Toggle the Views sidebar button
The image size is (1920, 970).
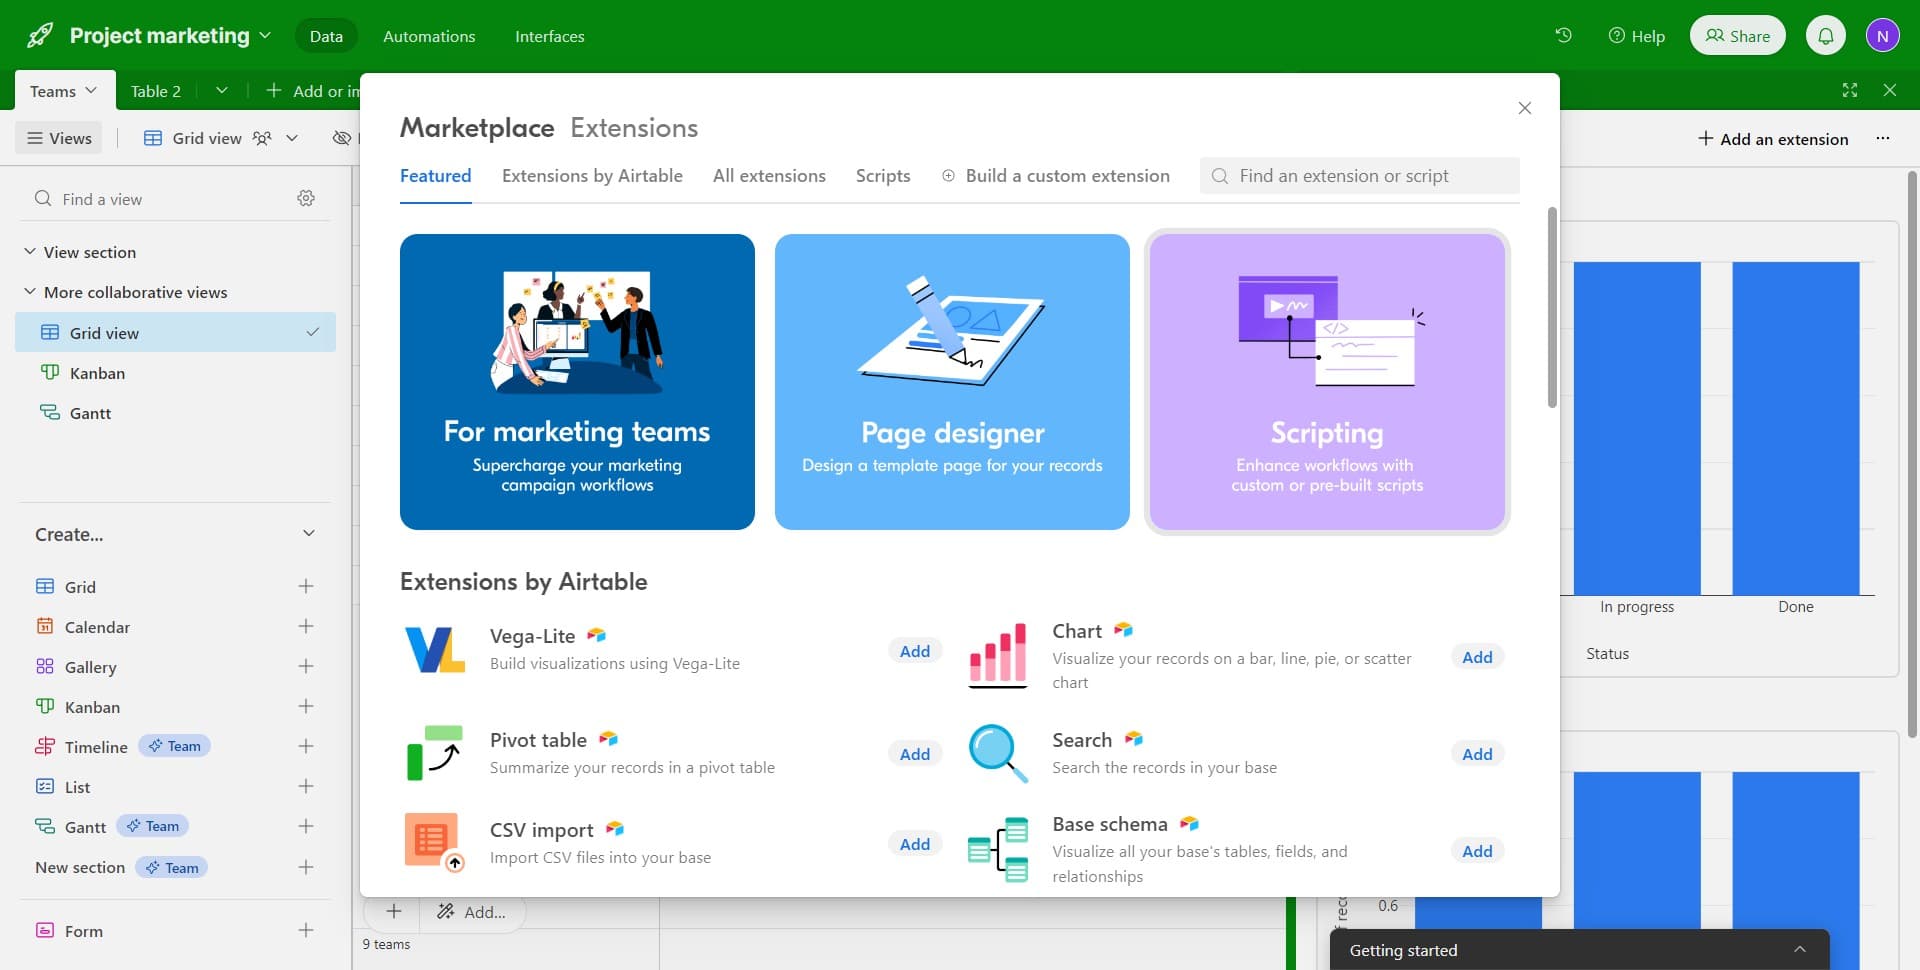(x=60, y=138)
